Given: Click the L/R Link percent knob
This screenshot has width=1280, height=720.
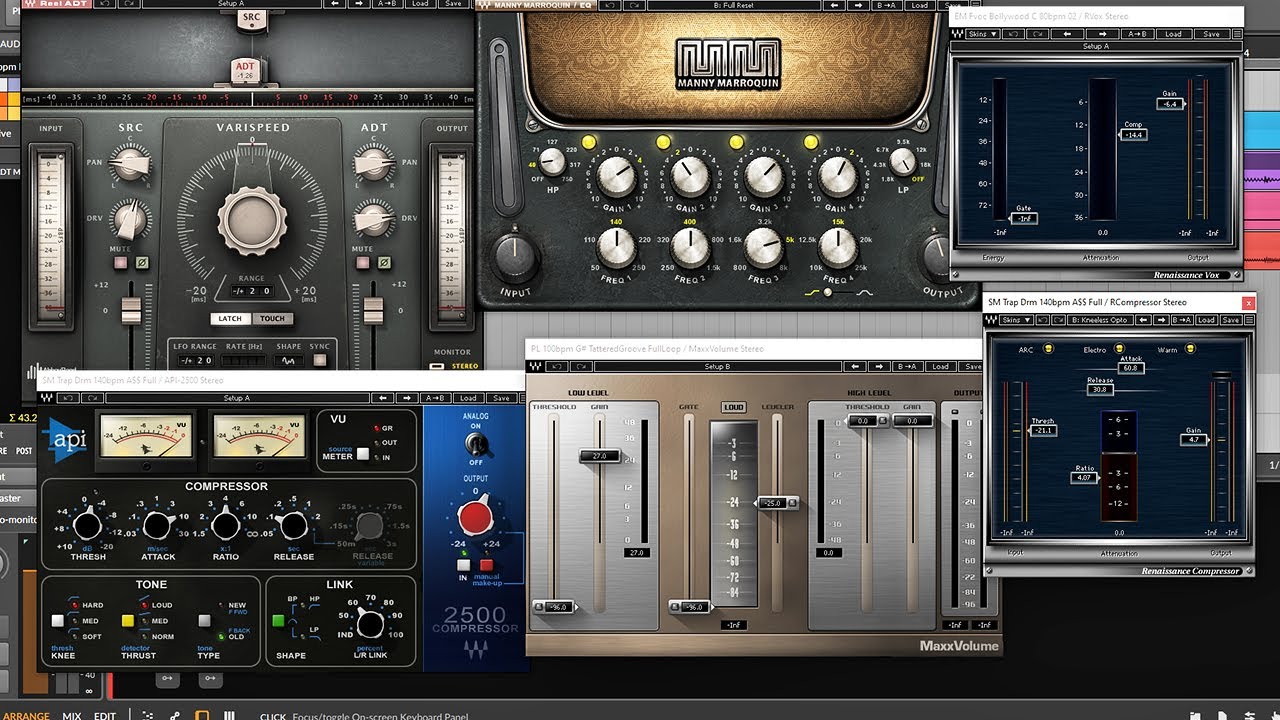Looking at the screenshot, I should [x=370, y=625].
